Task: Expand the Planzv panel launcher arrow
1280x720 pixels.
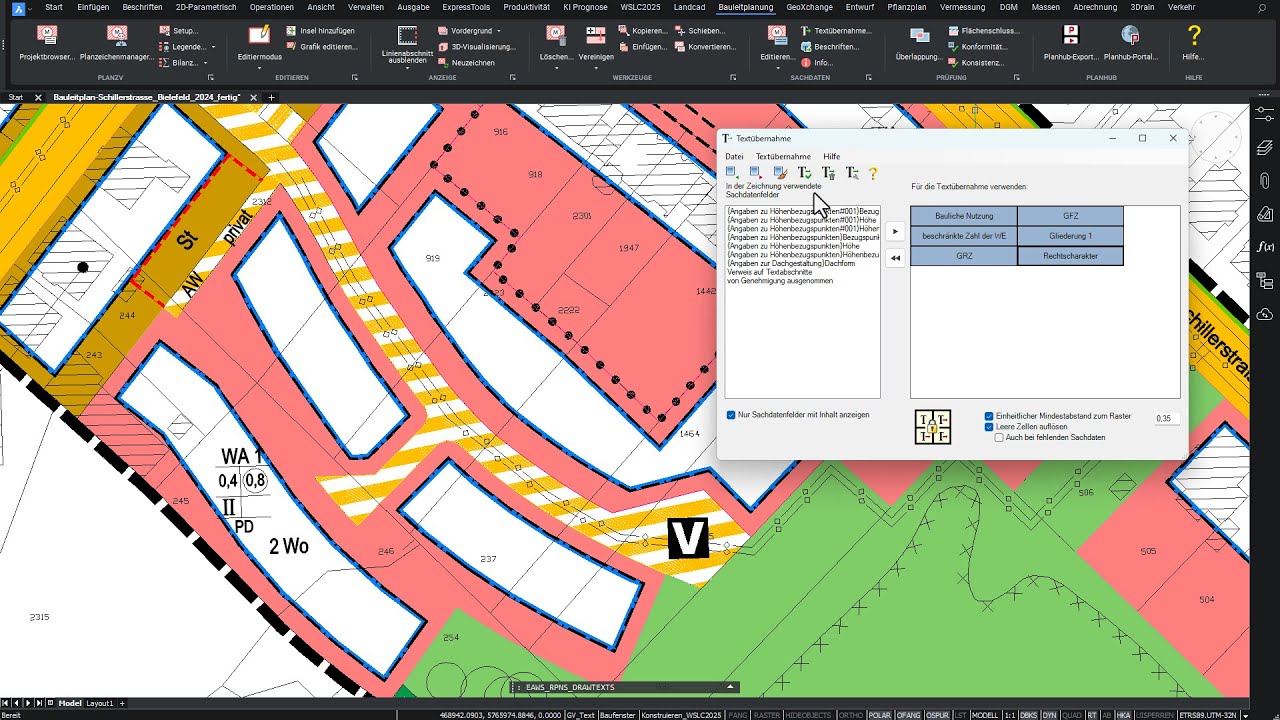Action: click(x=210, y=77)
